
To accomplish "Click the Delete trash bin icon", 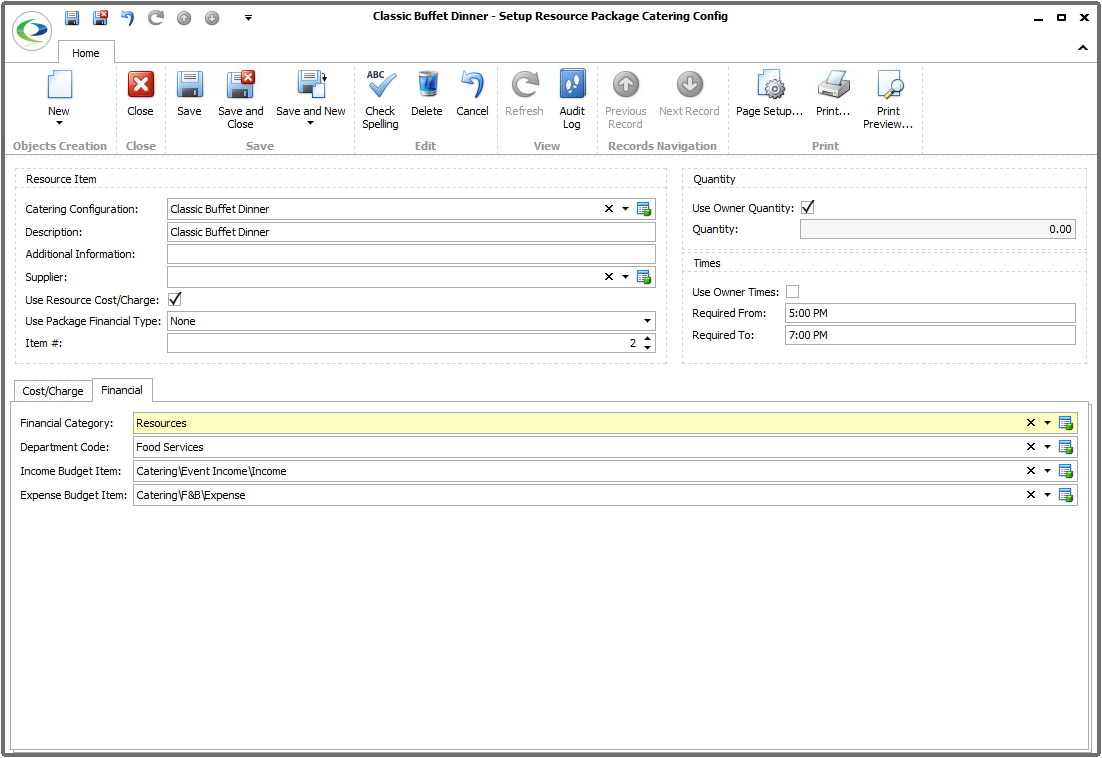I will pos(427,84).
